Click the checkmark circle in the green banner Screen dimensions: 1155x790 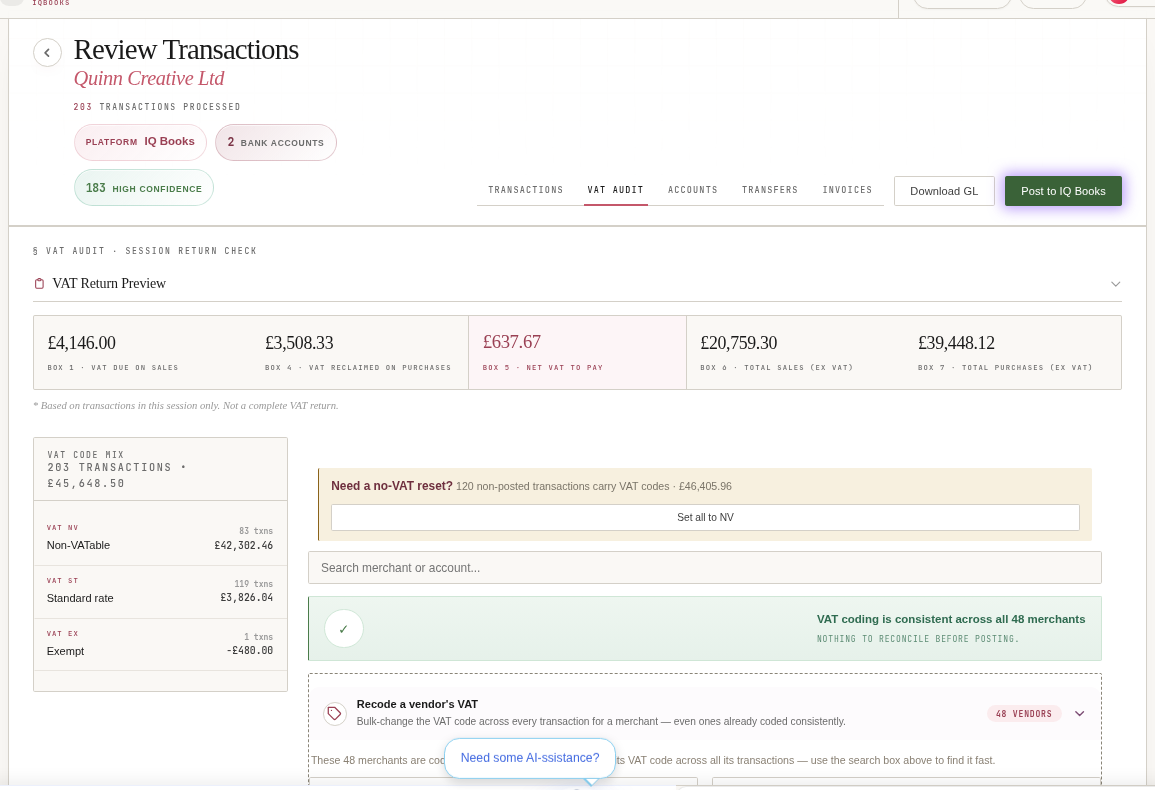tap(343, 629)
